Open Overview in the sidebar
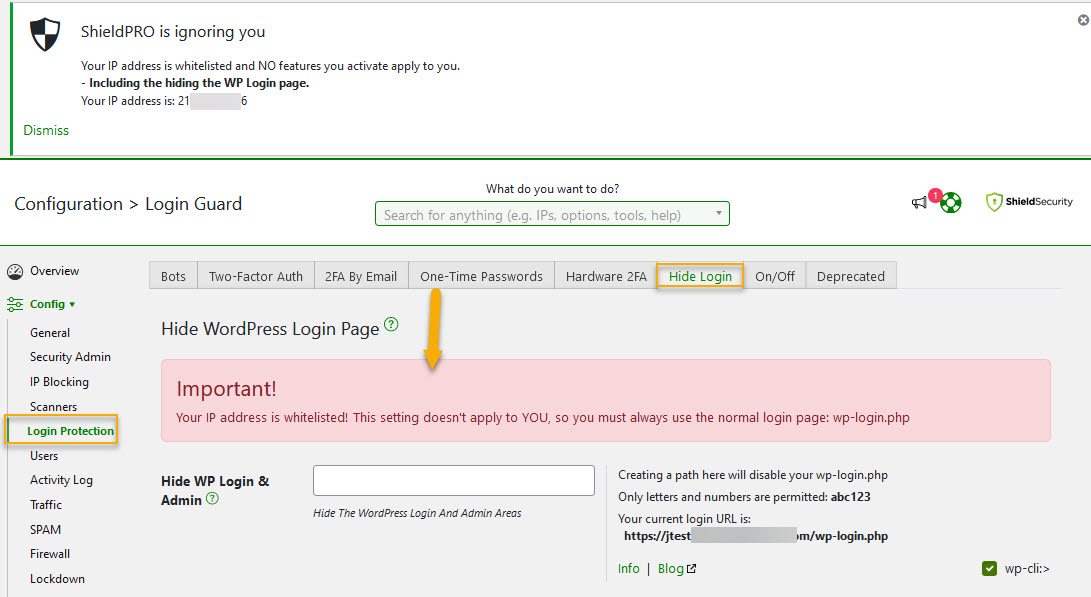The height and width of the screenshot is (597, 1091). click(54, 271)
